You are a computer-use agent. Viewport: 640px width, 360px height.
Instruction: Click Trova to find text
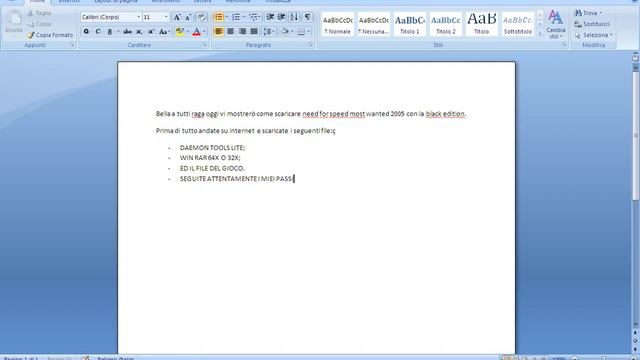click(588, 13)
